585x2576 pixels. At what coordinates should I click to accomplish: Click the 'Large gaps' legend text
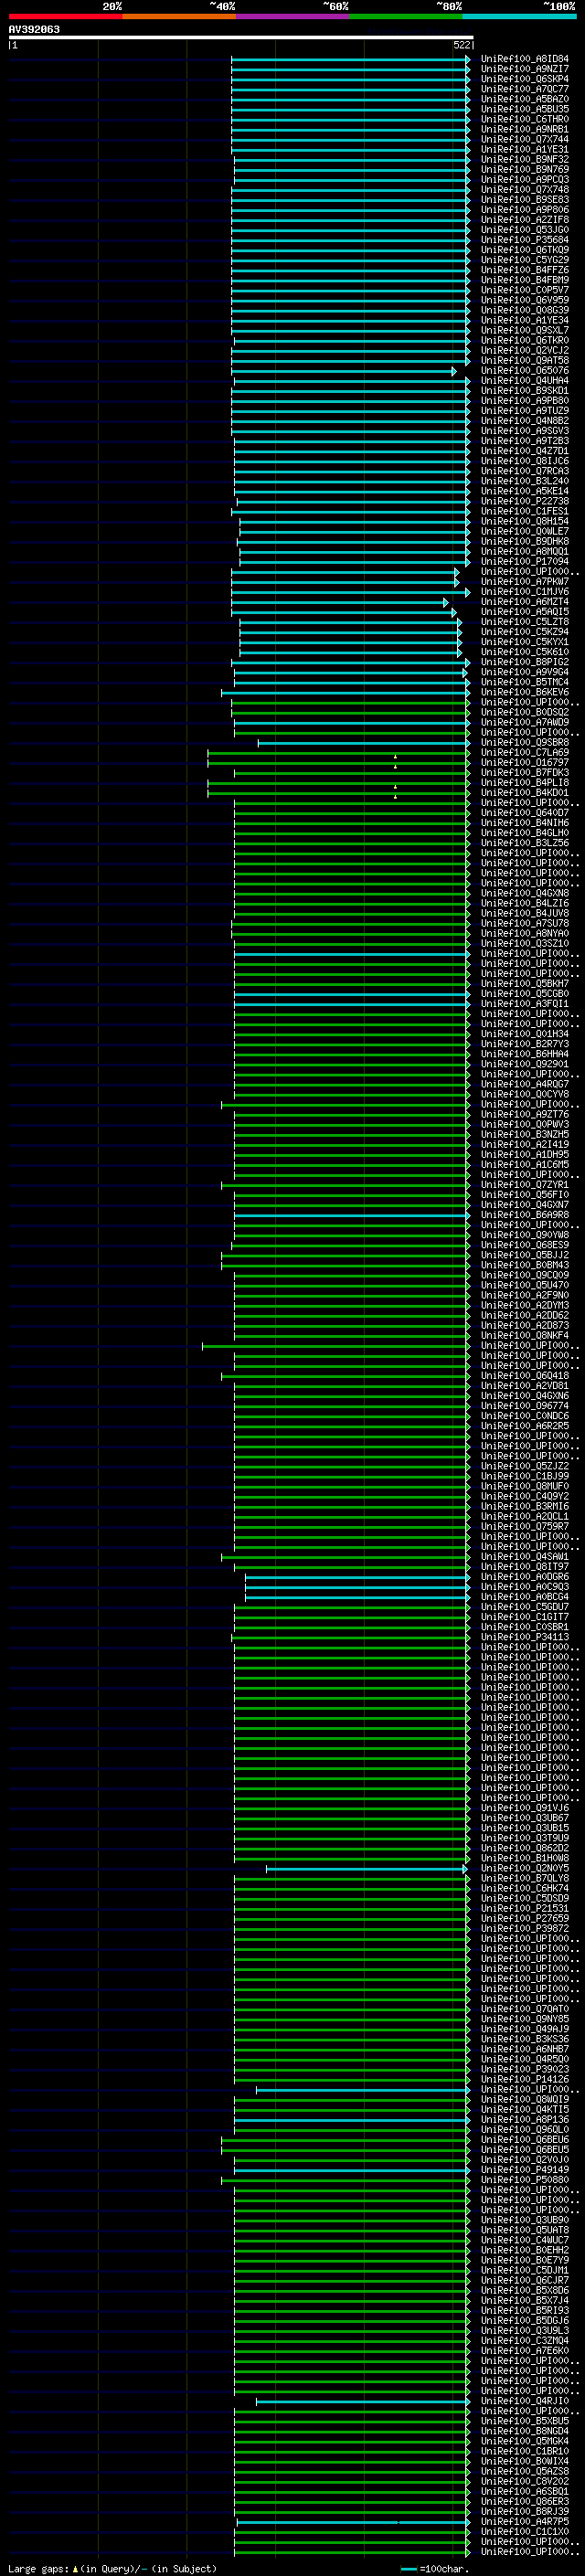pos(38,2568)
